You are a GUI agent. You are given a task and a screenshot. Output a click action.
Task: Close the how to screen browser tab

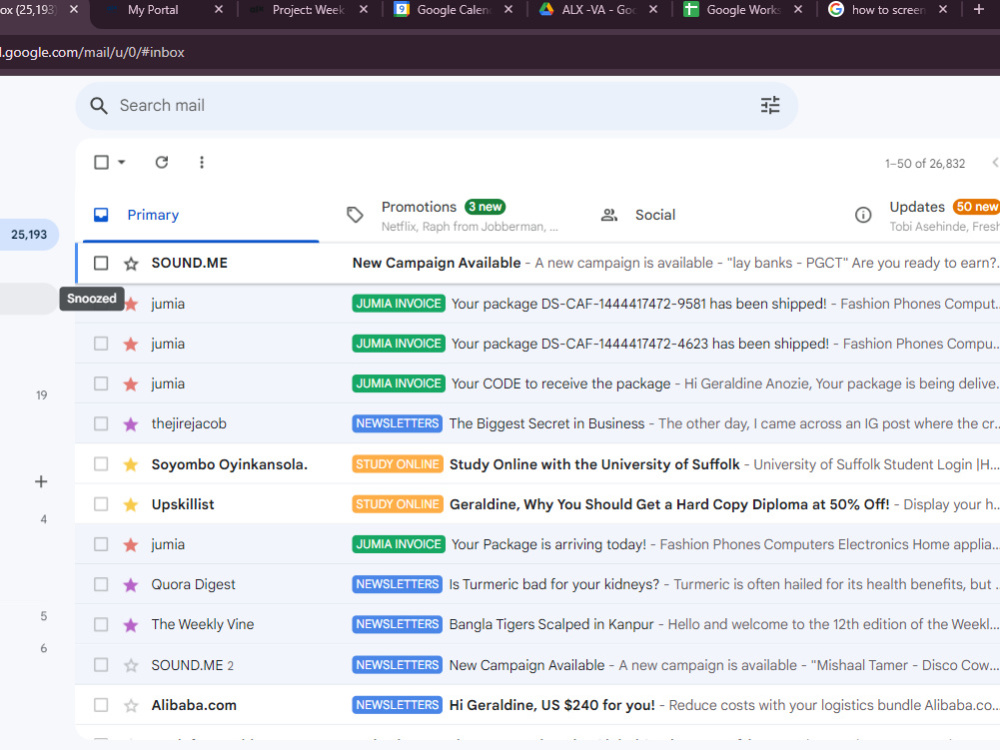click(x=943, y=10)
